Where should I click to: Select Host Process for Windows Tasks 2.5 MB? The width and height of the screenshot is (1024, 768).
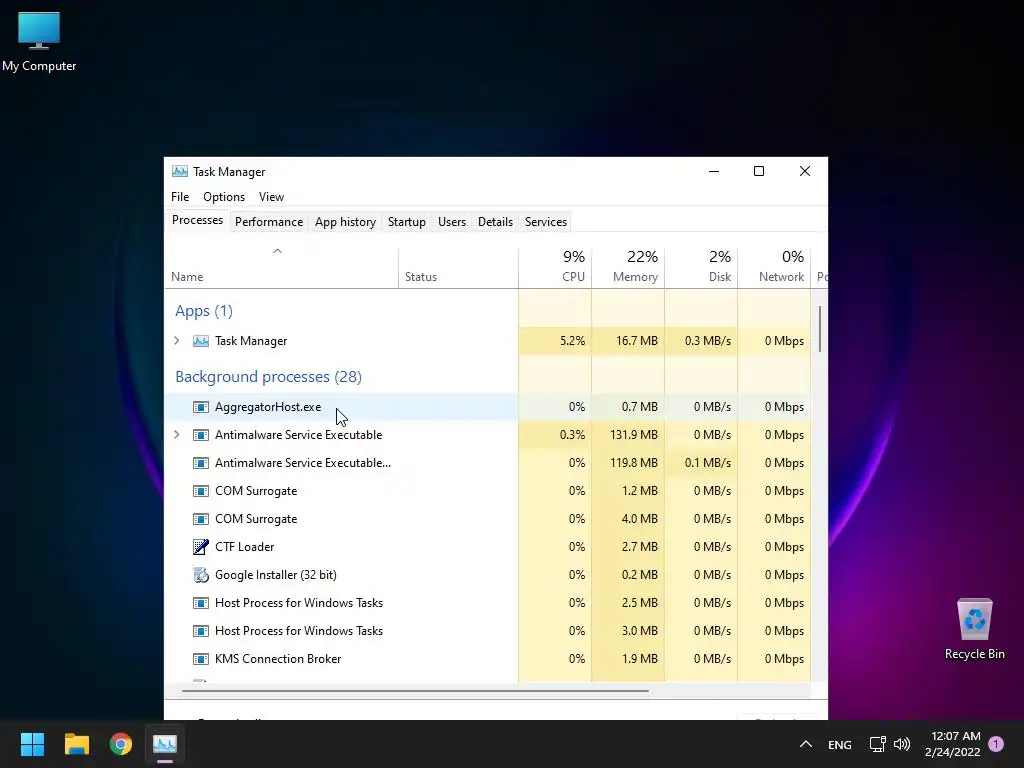pos(487,603)
